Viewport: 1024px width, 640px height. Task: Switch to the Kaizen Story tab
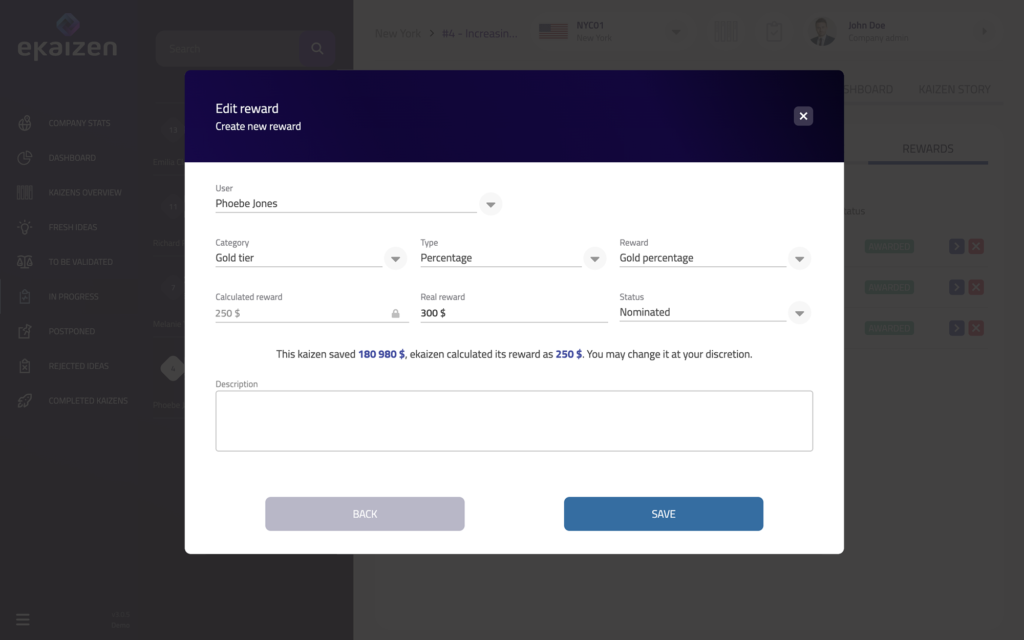[x=954, y=90]
